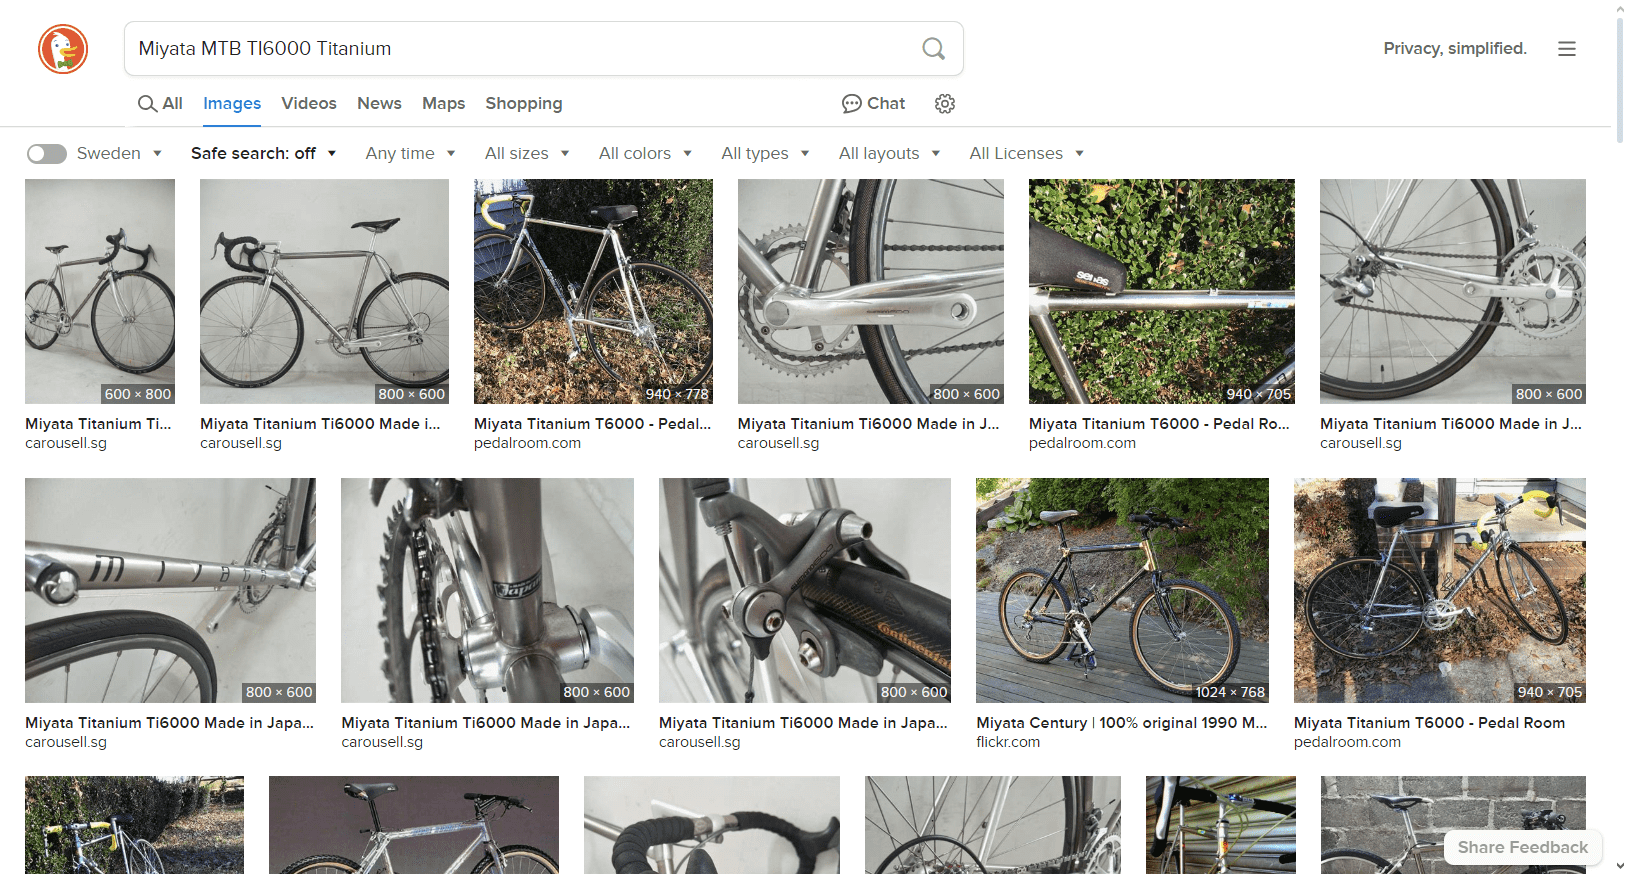Open the 940 × 778 pedalroom bike thumbnail
1629x874 pixels.
point(593,291)
